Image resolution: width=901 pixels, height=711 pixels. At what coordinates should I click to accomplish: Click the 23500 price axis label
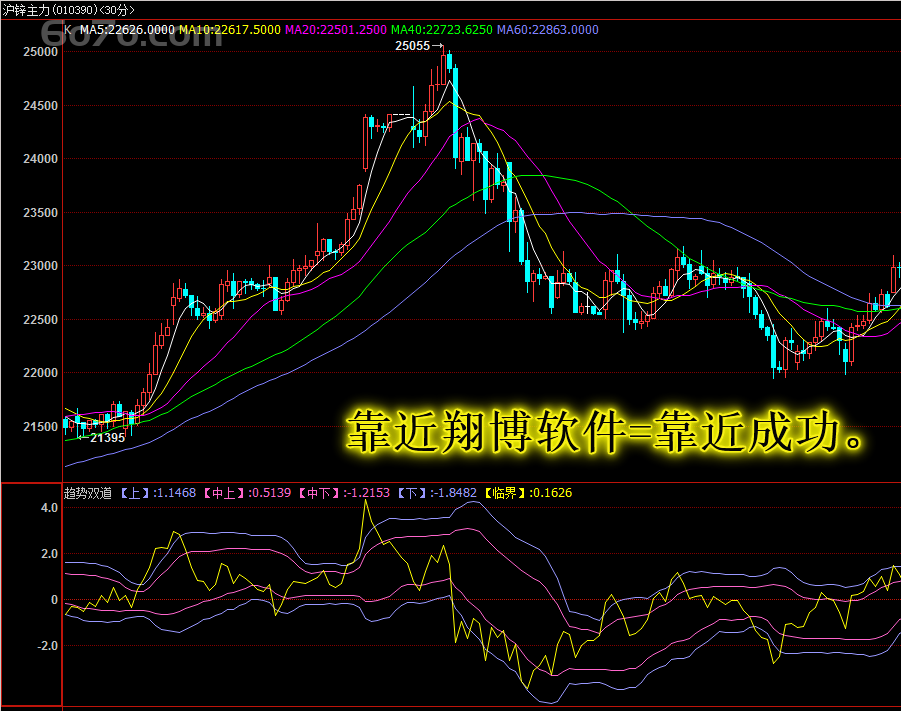click(x=40, y=213)
